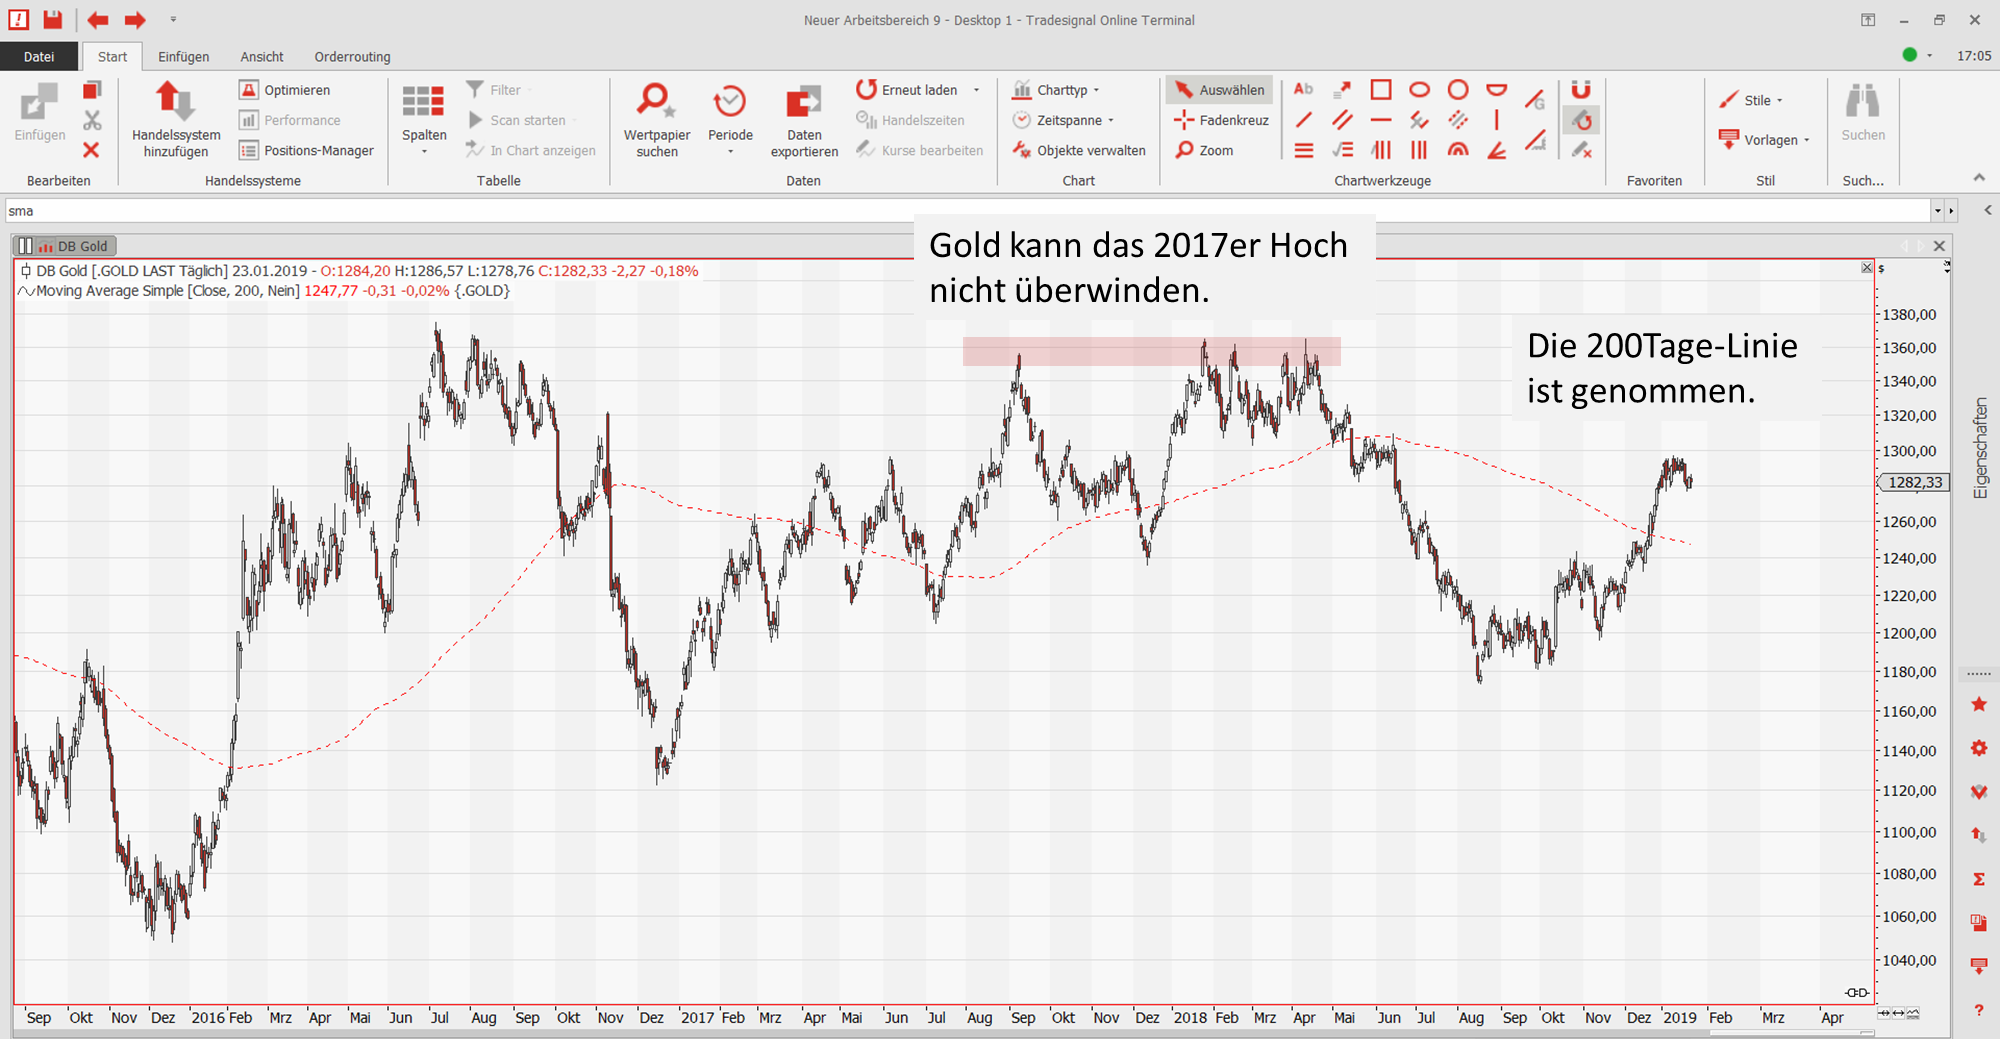
Task: Enable Fadenkreuz crosshair mode
Action: (1221, 120)
